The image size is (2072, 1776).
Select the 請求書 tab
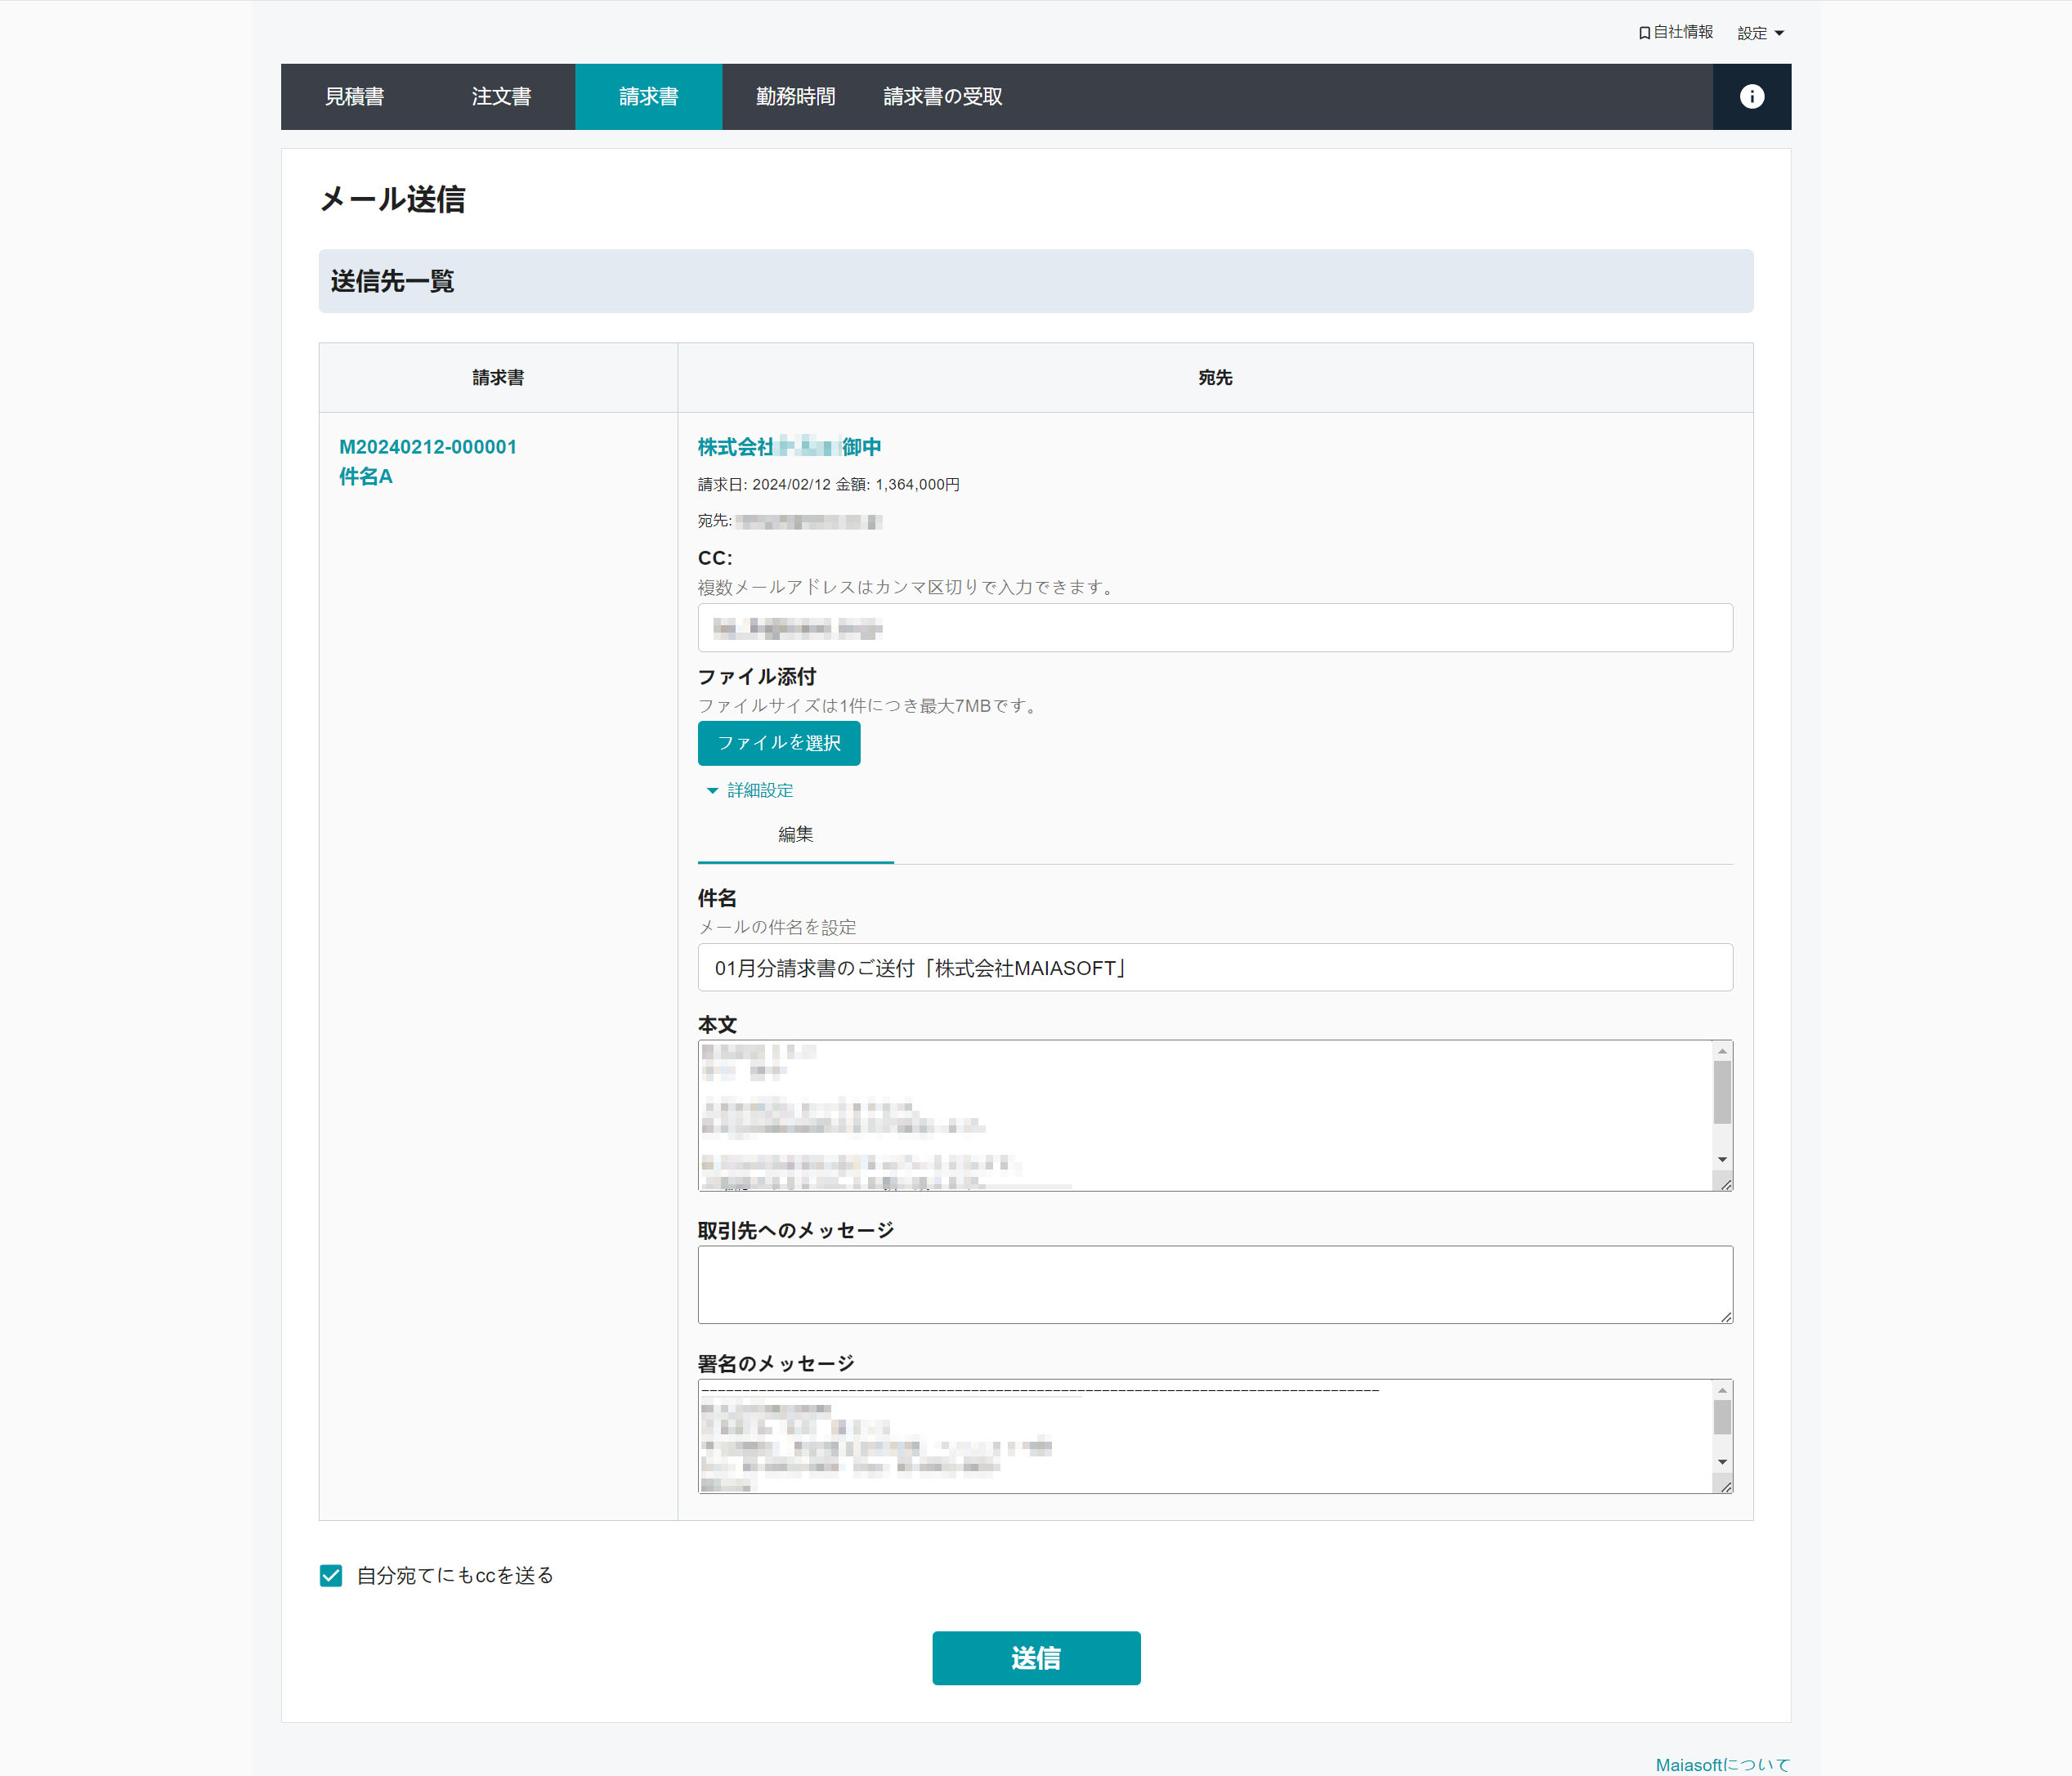click(648, 96)
